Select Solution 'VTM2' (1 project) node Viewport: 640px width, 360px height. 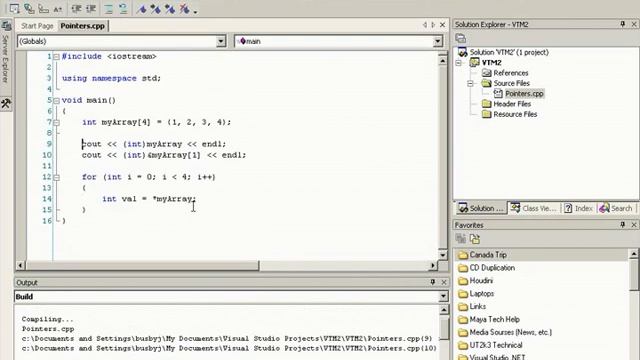point(509,52)
